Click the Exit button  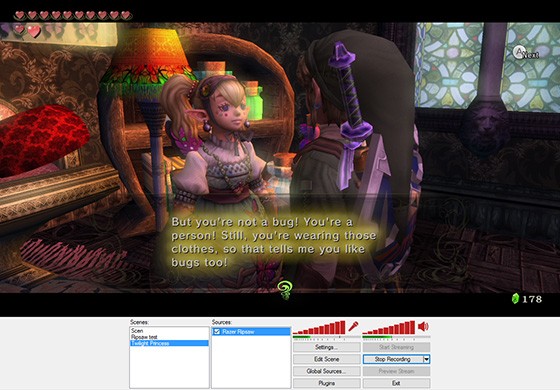(x=396, y=383)
